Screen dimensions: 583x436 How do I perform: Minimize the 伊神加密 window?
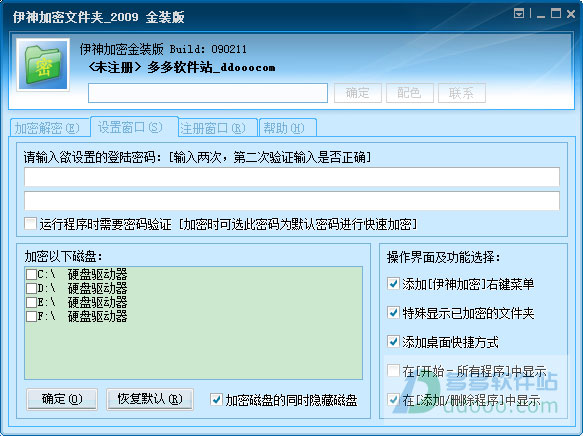pos(541,14)
